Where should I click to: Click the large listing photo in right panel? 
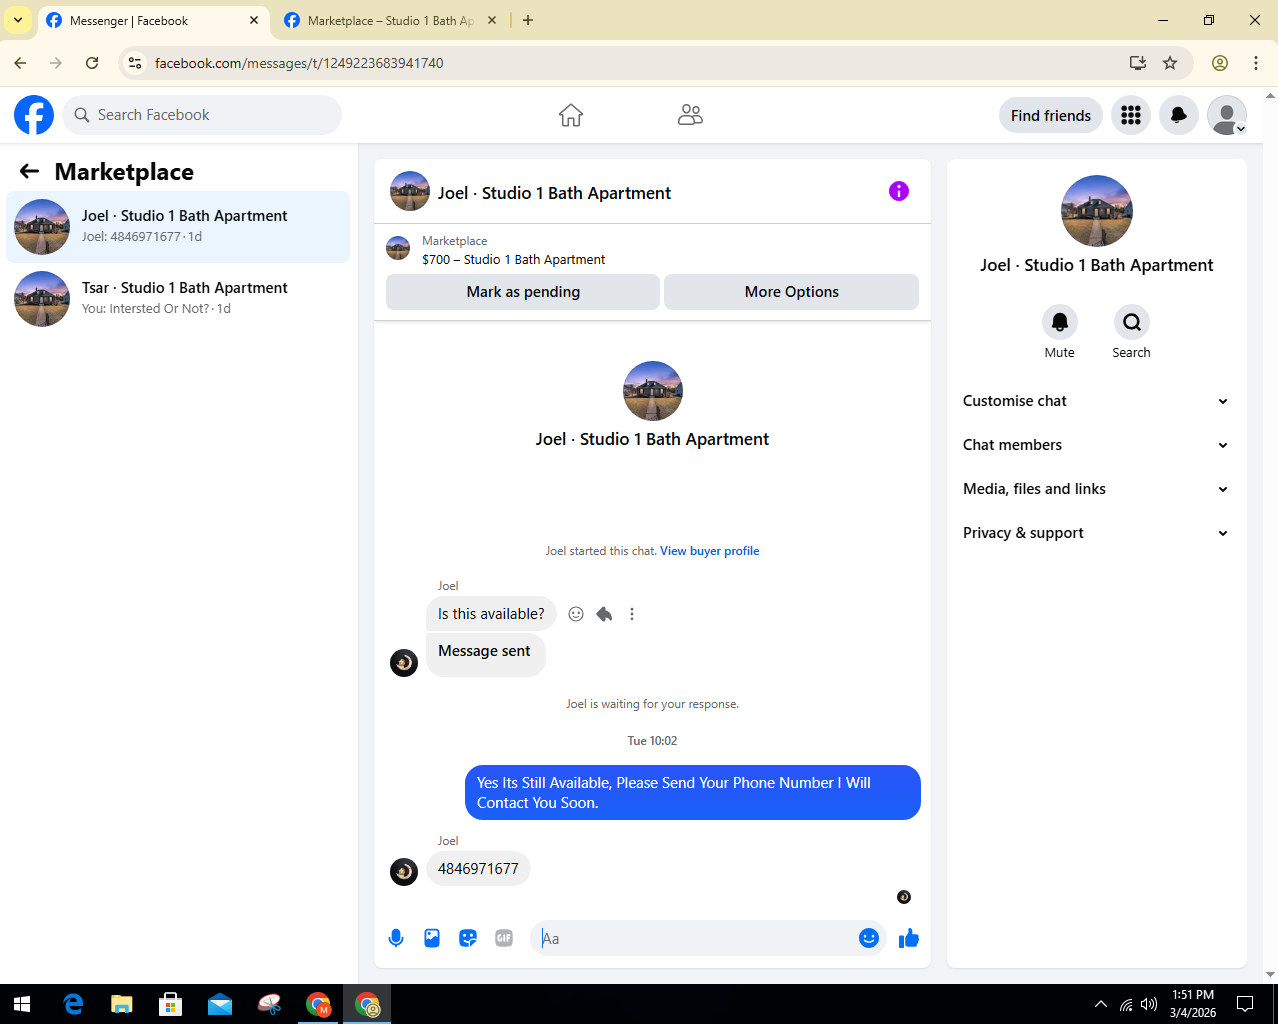1097,211
